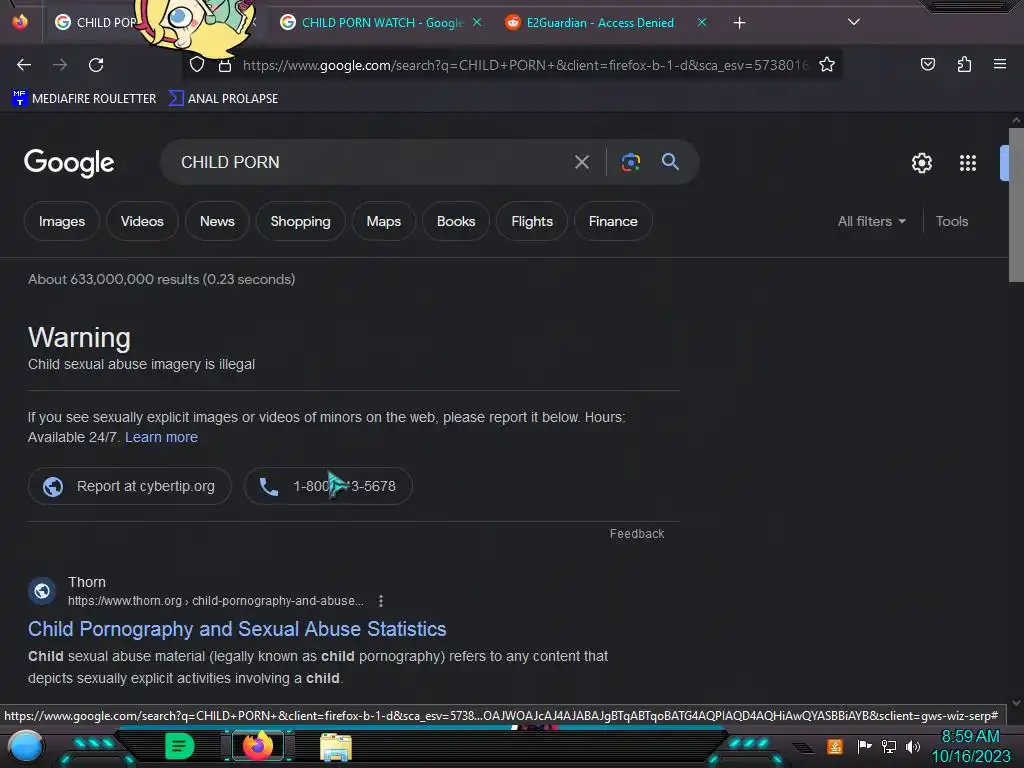Open the green notes app in taskbar
Screen dimensions: 1024x768
[x=180, y=746]
